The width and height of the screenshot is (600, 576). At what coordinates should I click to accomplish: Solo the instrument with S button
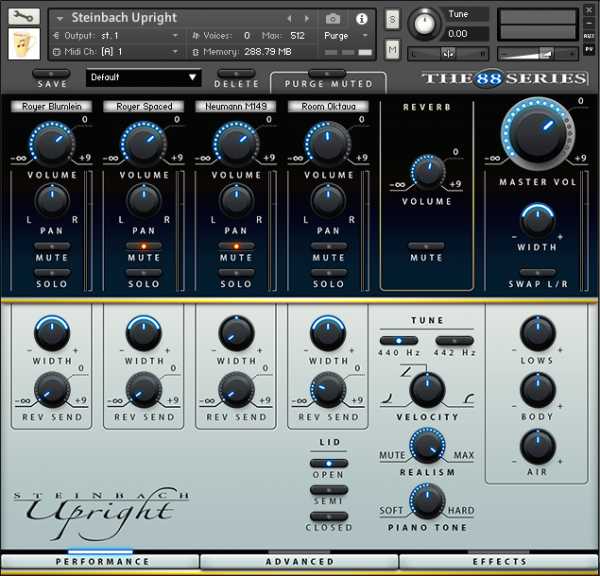click(x=392, y=19)
